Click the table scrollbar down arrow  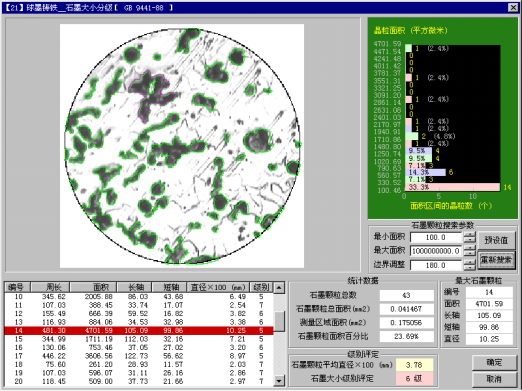pos(279,380)
